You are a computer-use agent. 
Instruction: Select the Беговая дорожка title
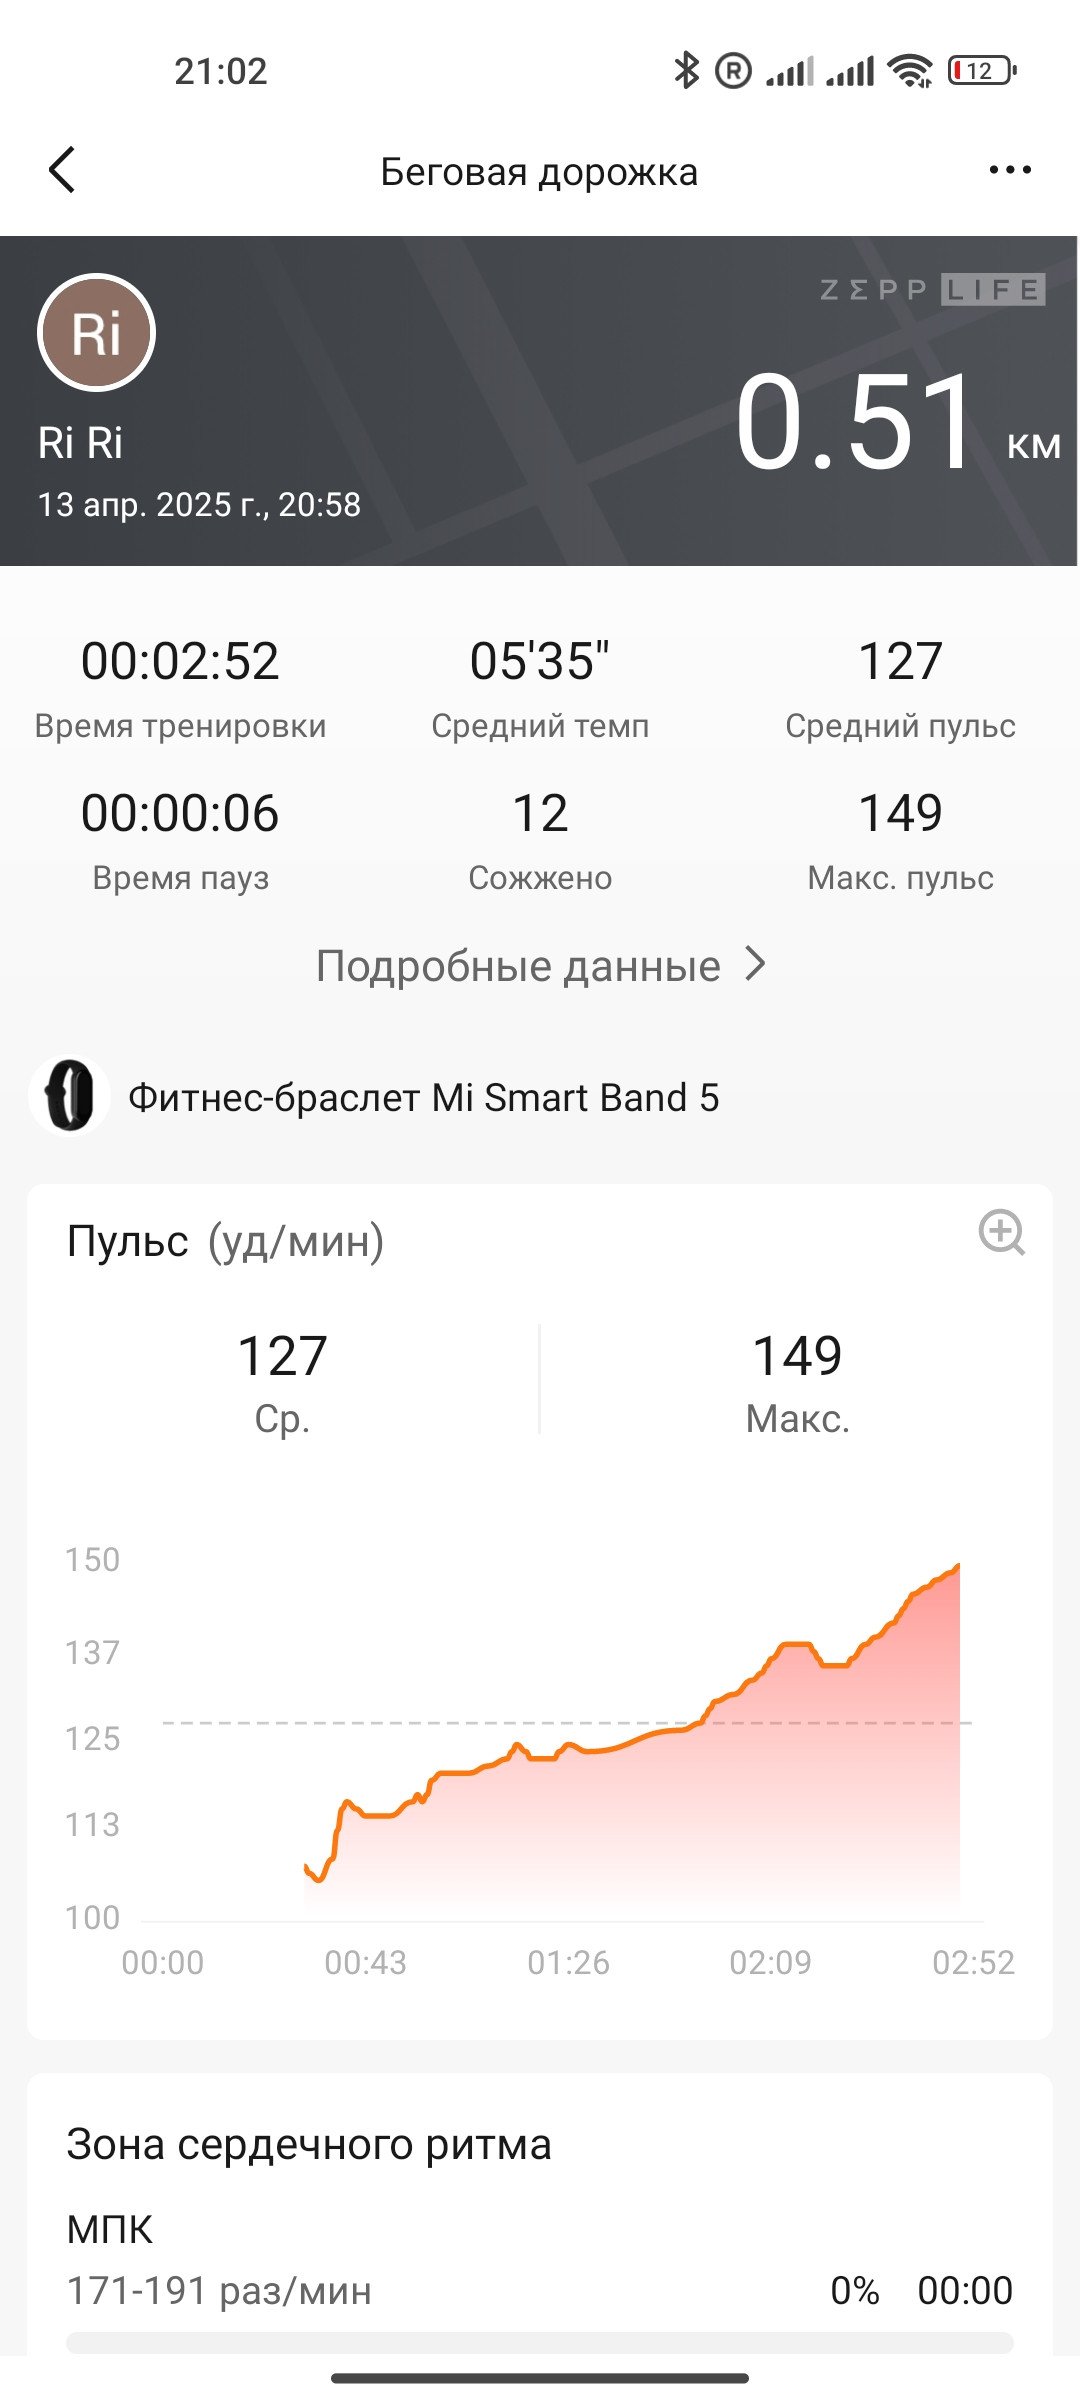click(539, 172)
